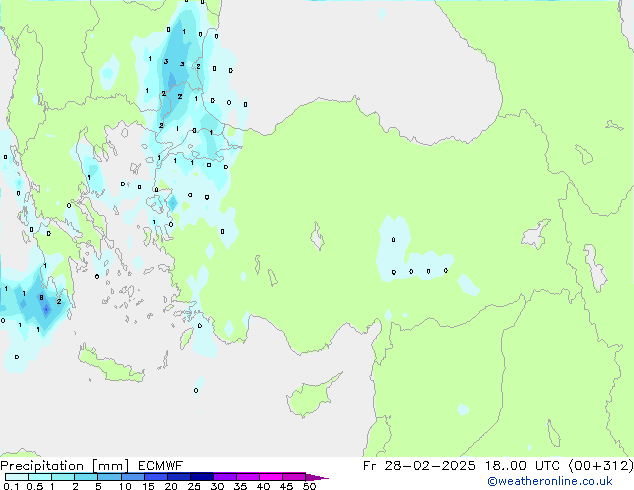Click the date 'Fr 28-02-2025'

[x=419, y=466]
